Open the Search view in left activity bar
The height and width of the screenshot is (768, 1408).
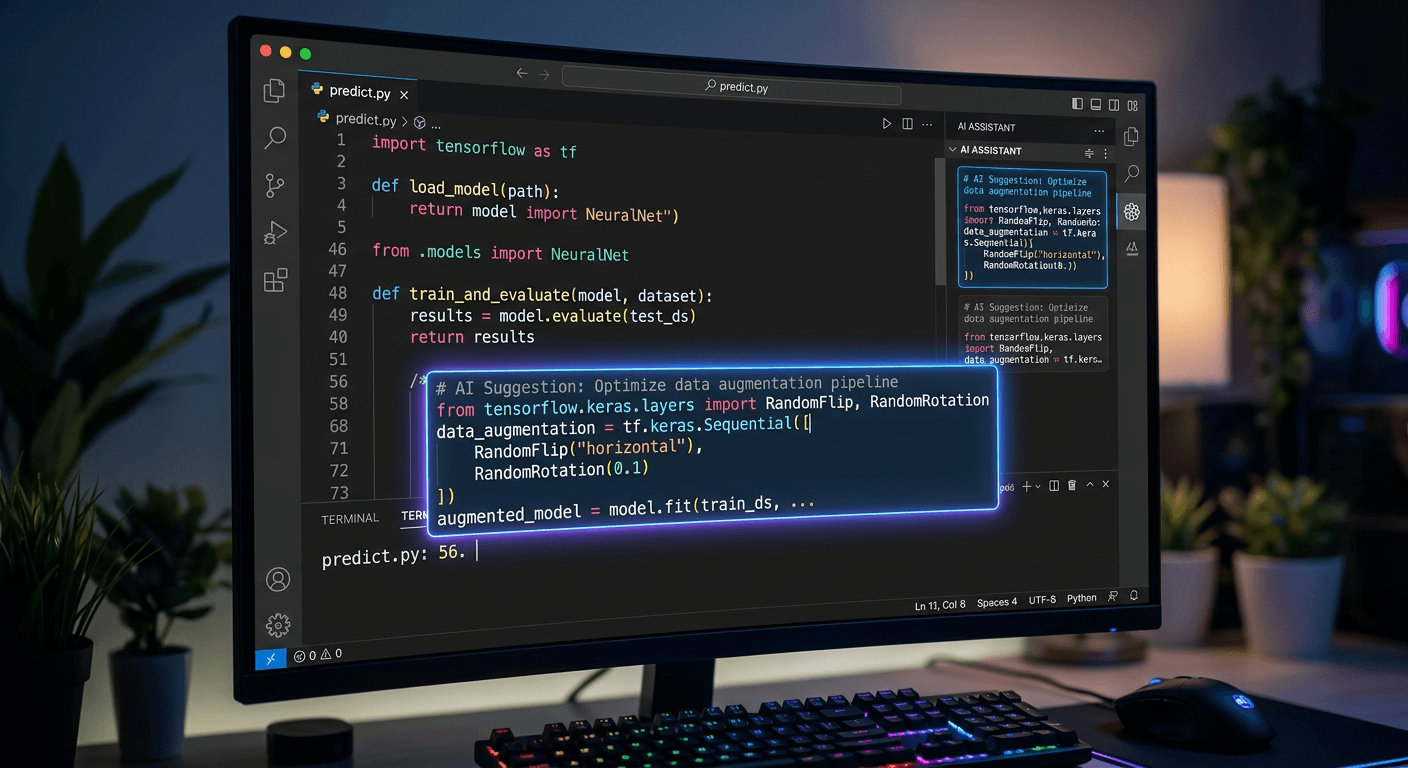tap(275, 138)
